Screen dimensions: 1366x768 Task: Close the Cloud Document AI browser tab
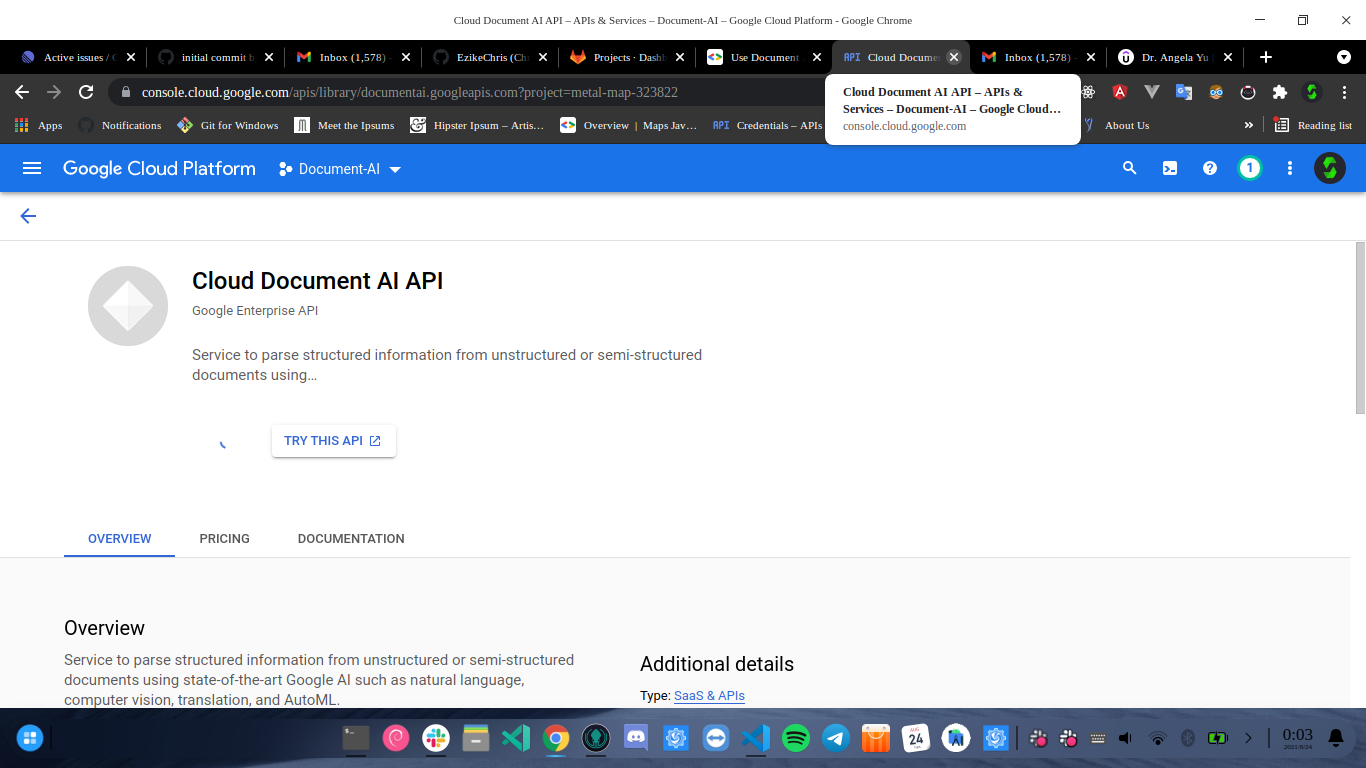[954, 57]
